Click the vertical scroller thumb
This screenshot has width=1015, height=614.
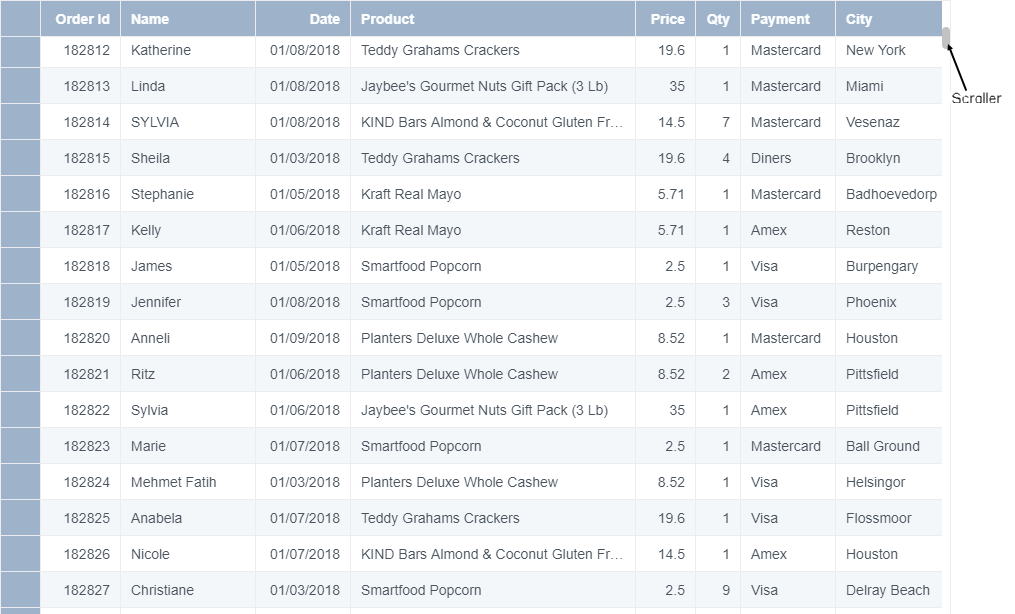point(946,38)
